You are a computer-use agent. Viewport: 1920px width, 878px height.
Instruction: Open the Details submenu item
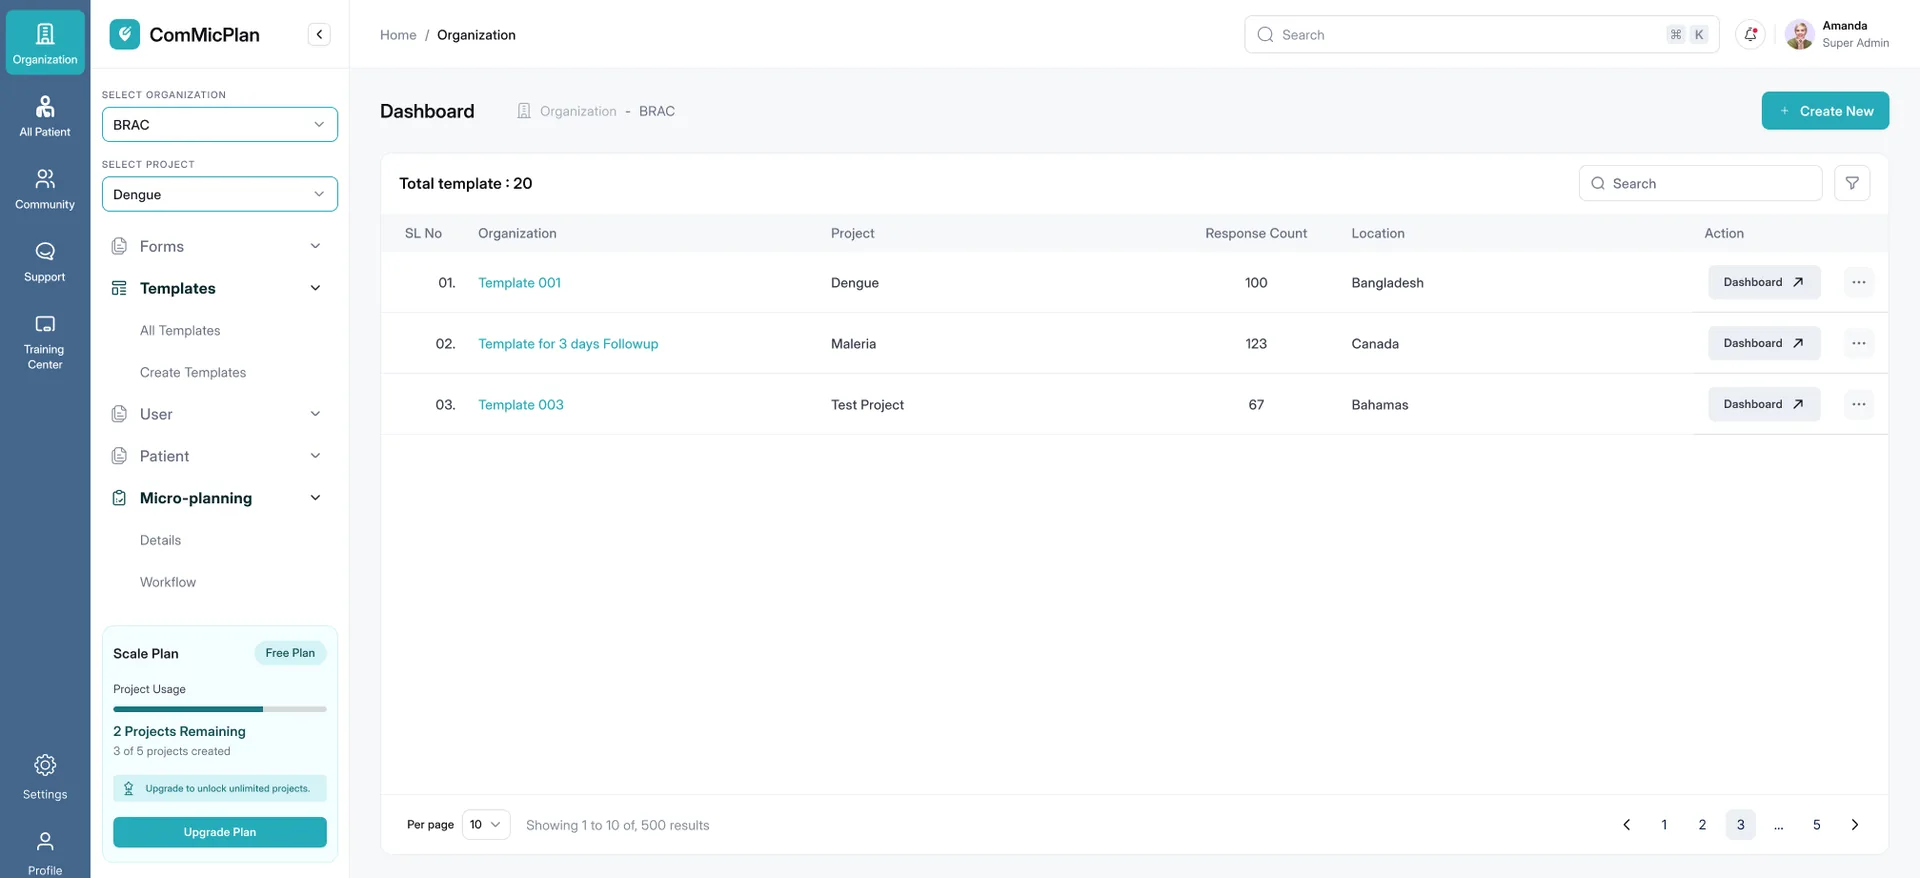(160, 540)
